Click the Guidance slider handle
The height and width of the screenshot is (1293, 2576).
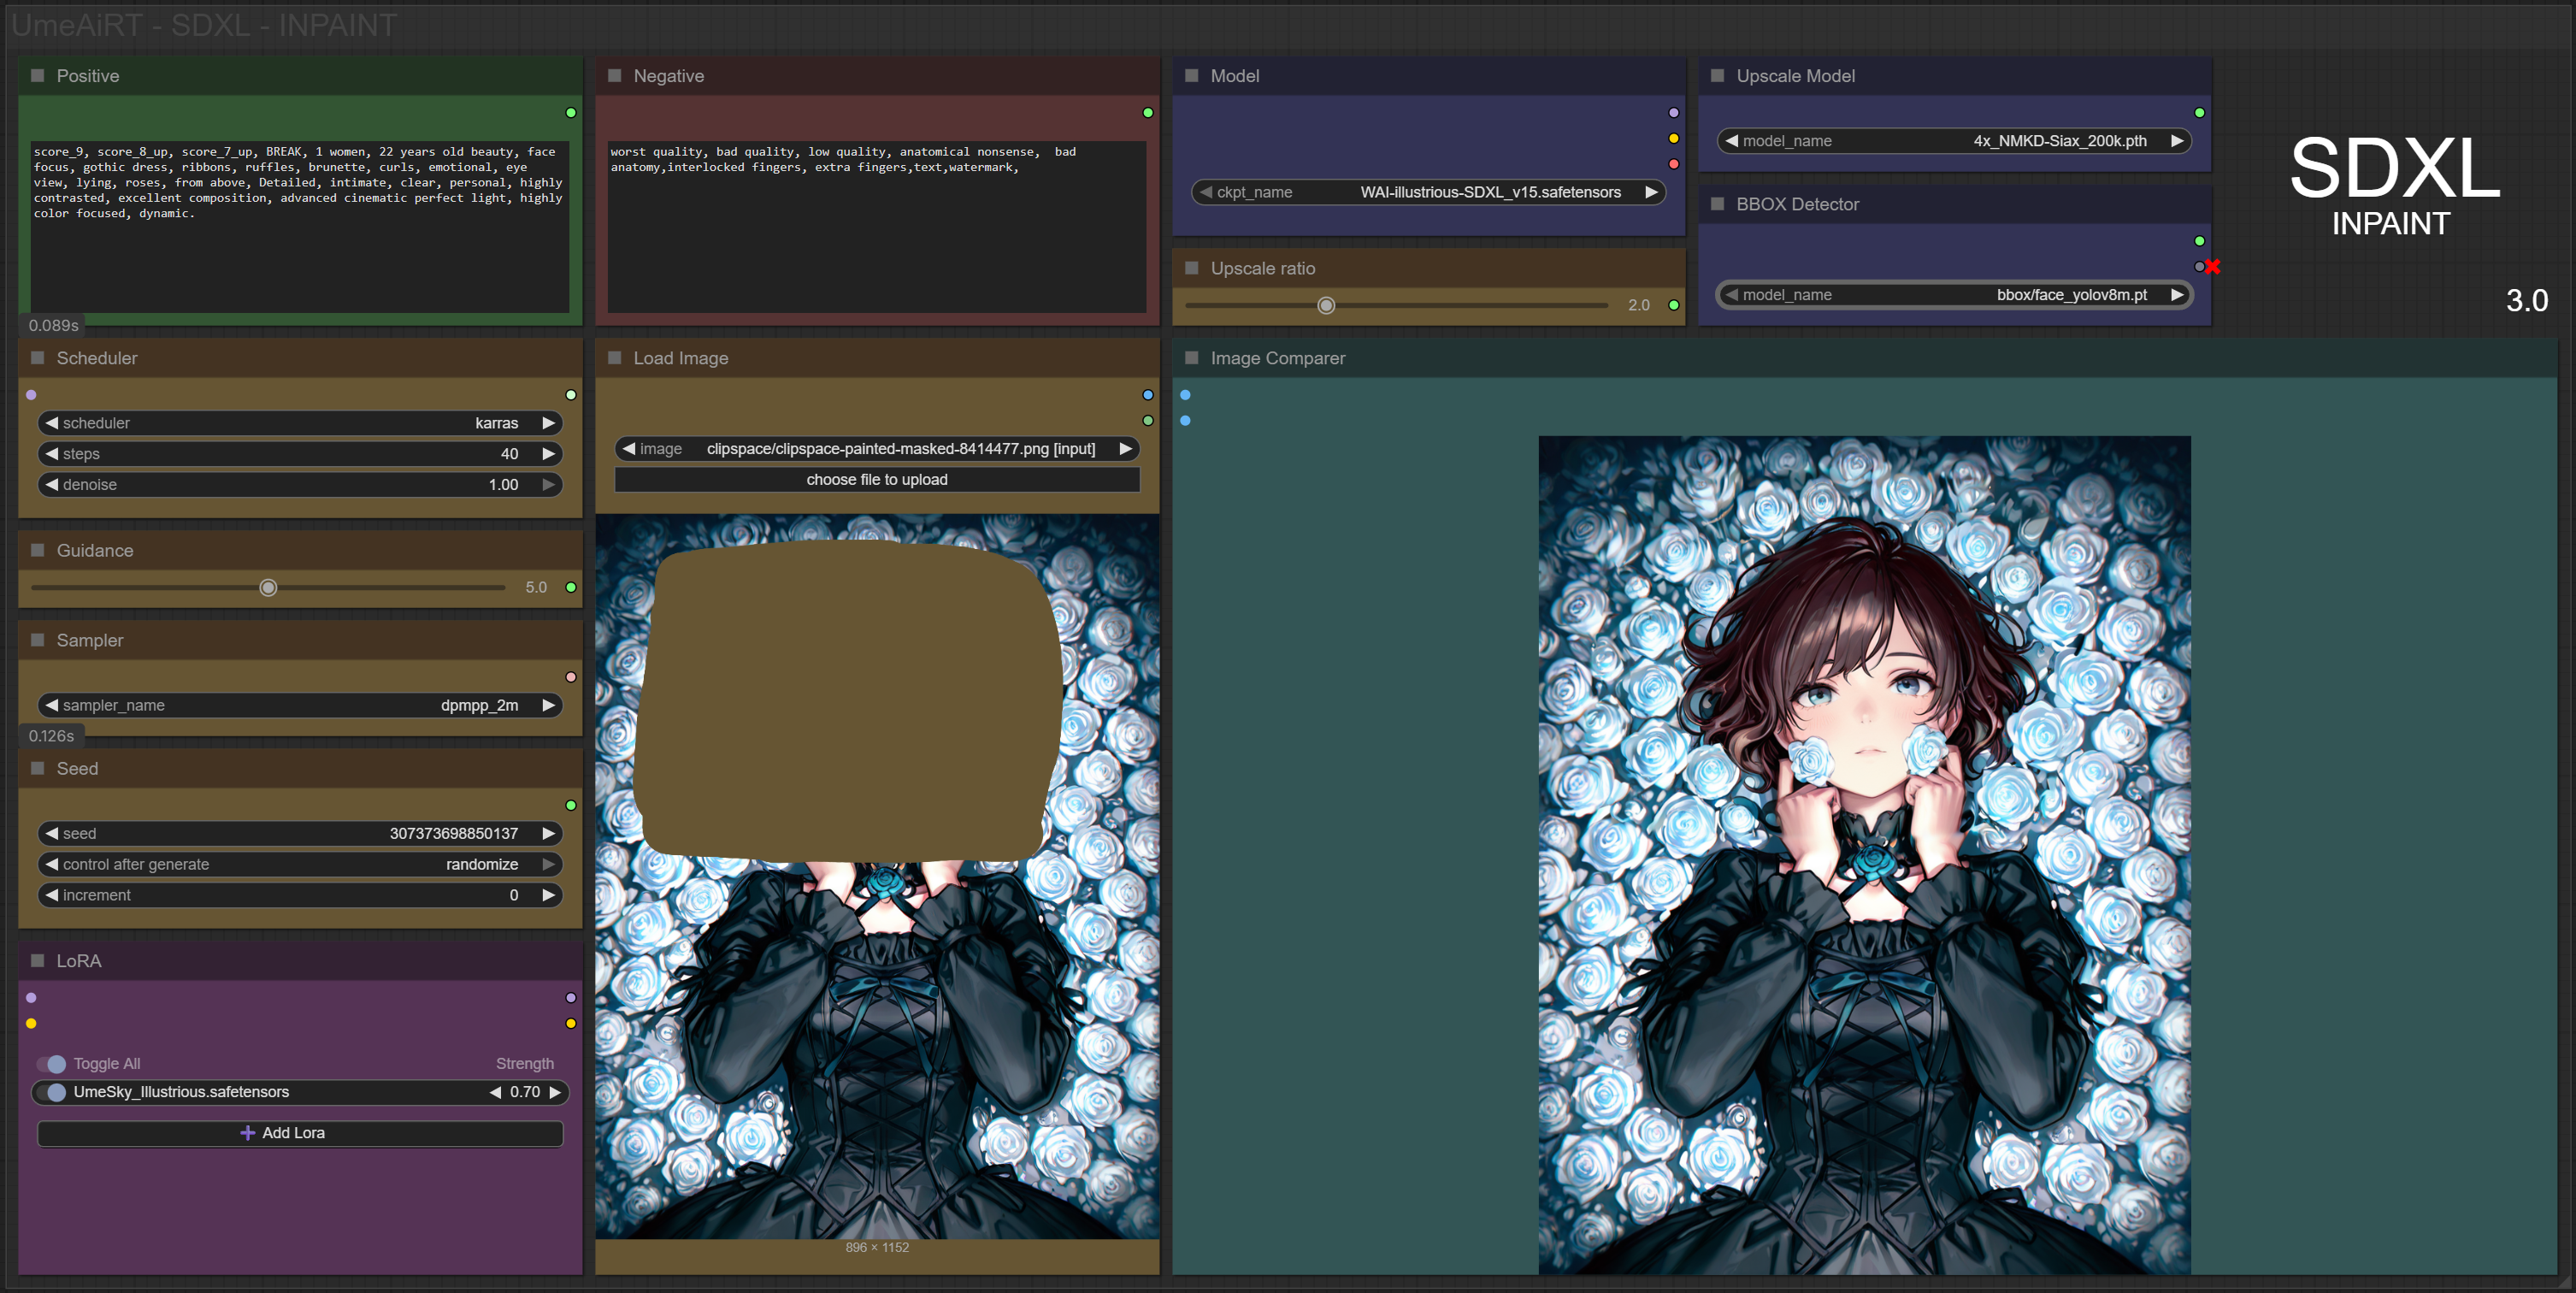pos(268,587)
